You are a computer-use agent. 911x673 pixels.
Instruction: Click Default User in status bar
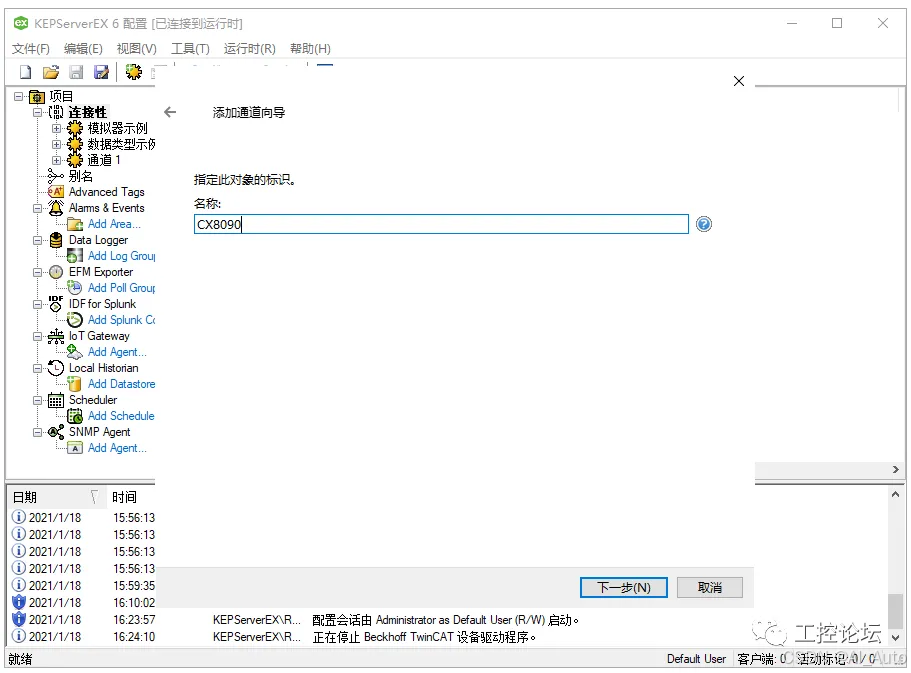(696, 659)
